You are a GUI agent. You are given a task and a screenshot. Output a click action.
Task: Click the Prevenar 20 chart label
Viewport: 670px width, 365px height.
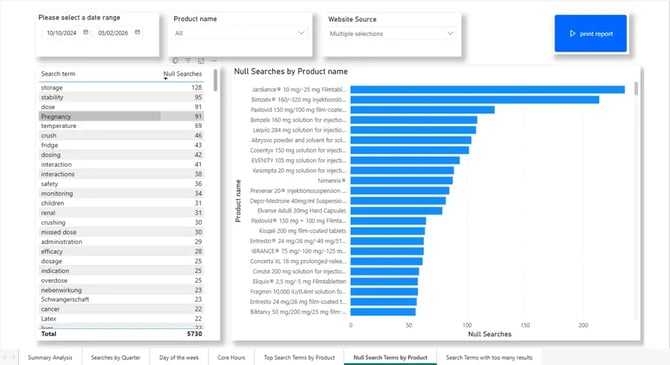(298, 191)
